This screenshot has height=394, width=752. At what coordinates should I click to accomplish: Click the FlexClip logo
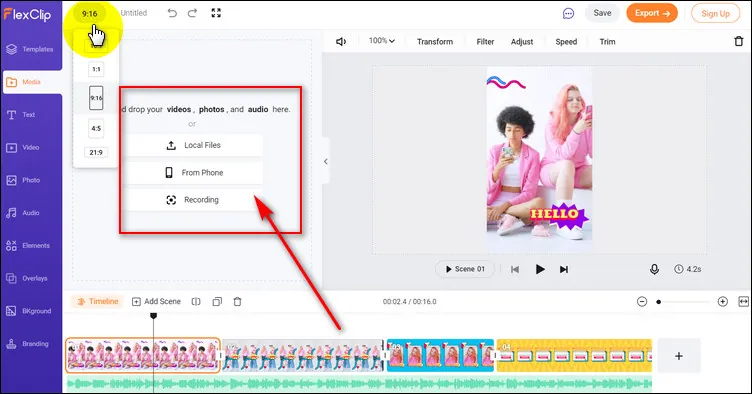pyautogui.click(x=27, y=14)
